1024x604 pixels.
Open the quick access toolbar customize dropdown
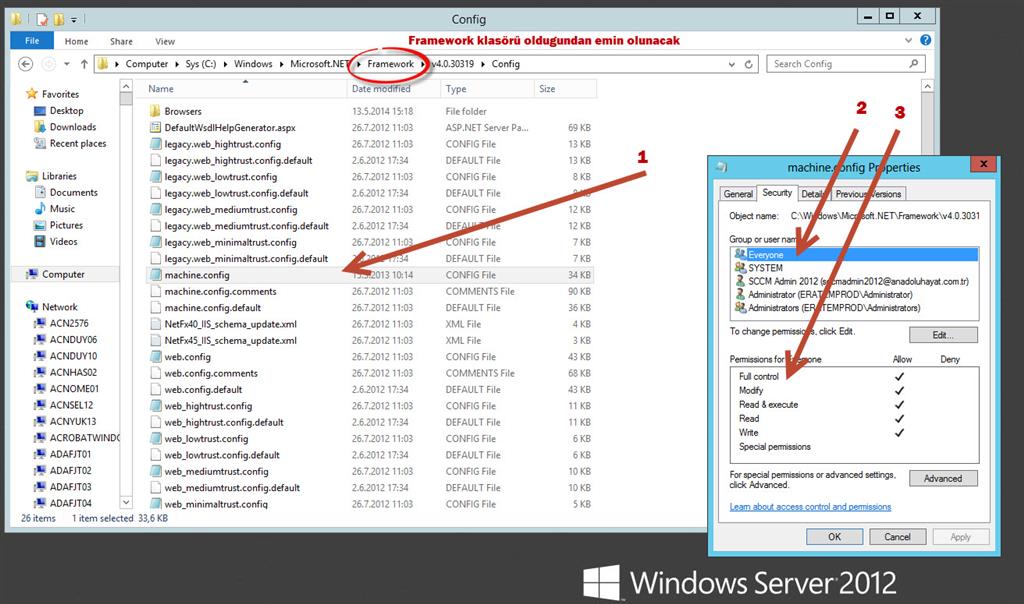72,18
